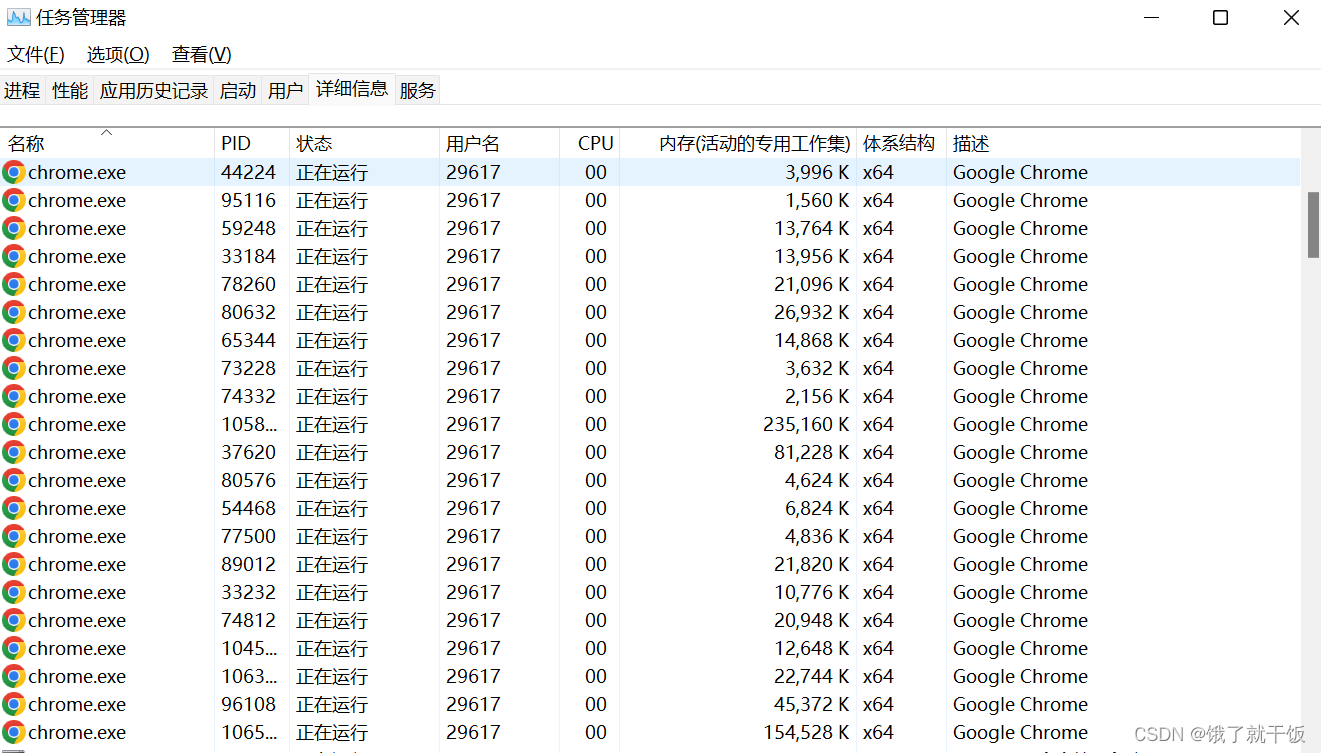Viewport: 1321px width, 753px height.
Task: Click the Chrome icon in the 154,528 K row
Action: point(14,732)
